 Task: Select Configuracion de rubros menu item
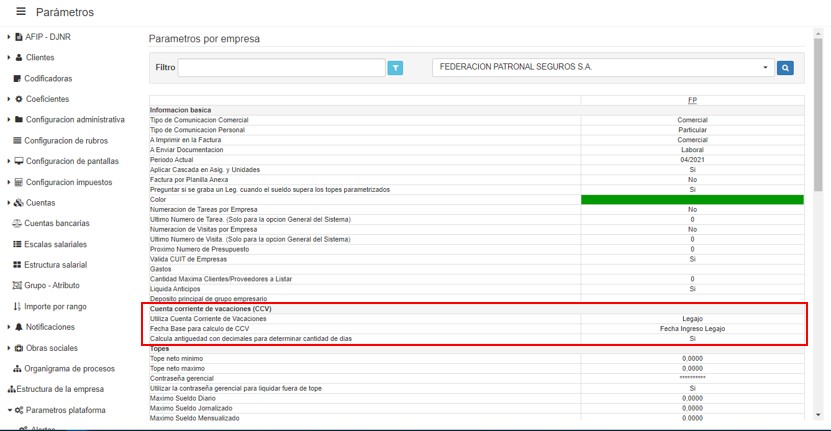[x=65, y=141]
